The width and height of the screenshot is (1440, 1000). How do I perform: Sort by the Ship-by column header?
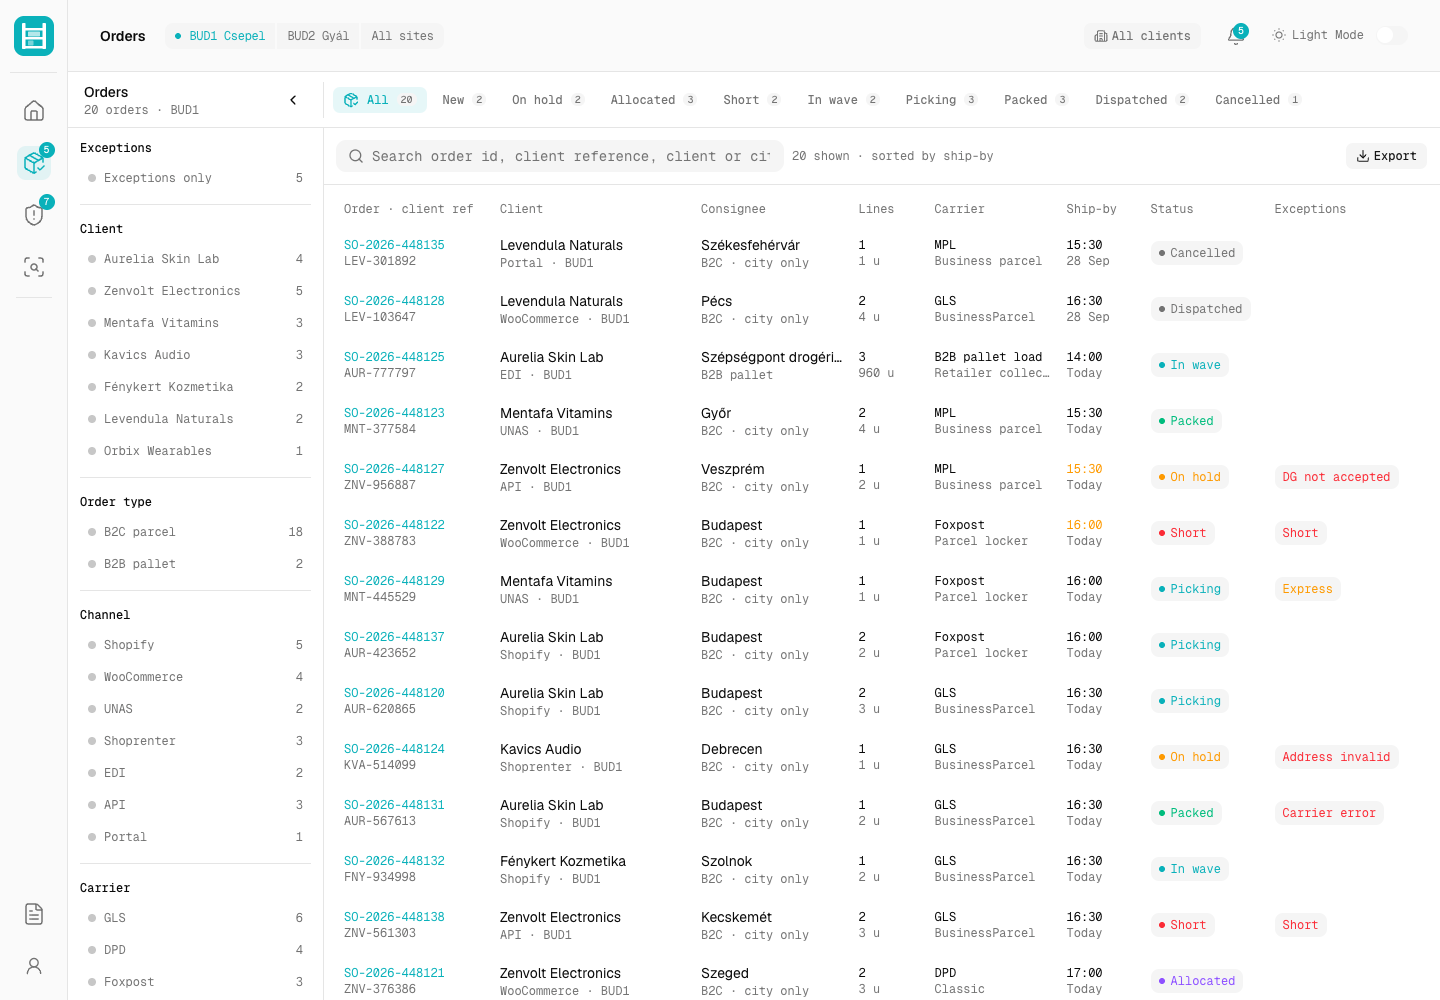1091,209
